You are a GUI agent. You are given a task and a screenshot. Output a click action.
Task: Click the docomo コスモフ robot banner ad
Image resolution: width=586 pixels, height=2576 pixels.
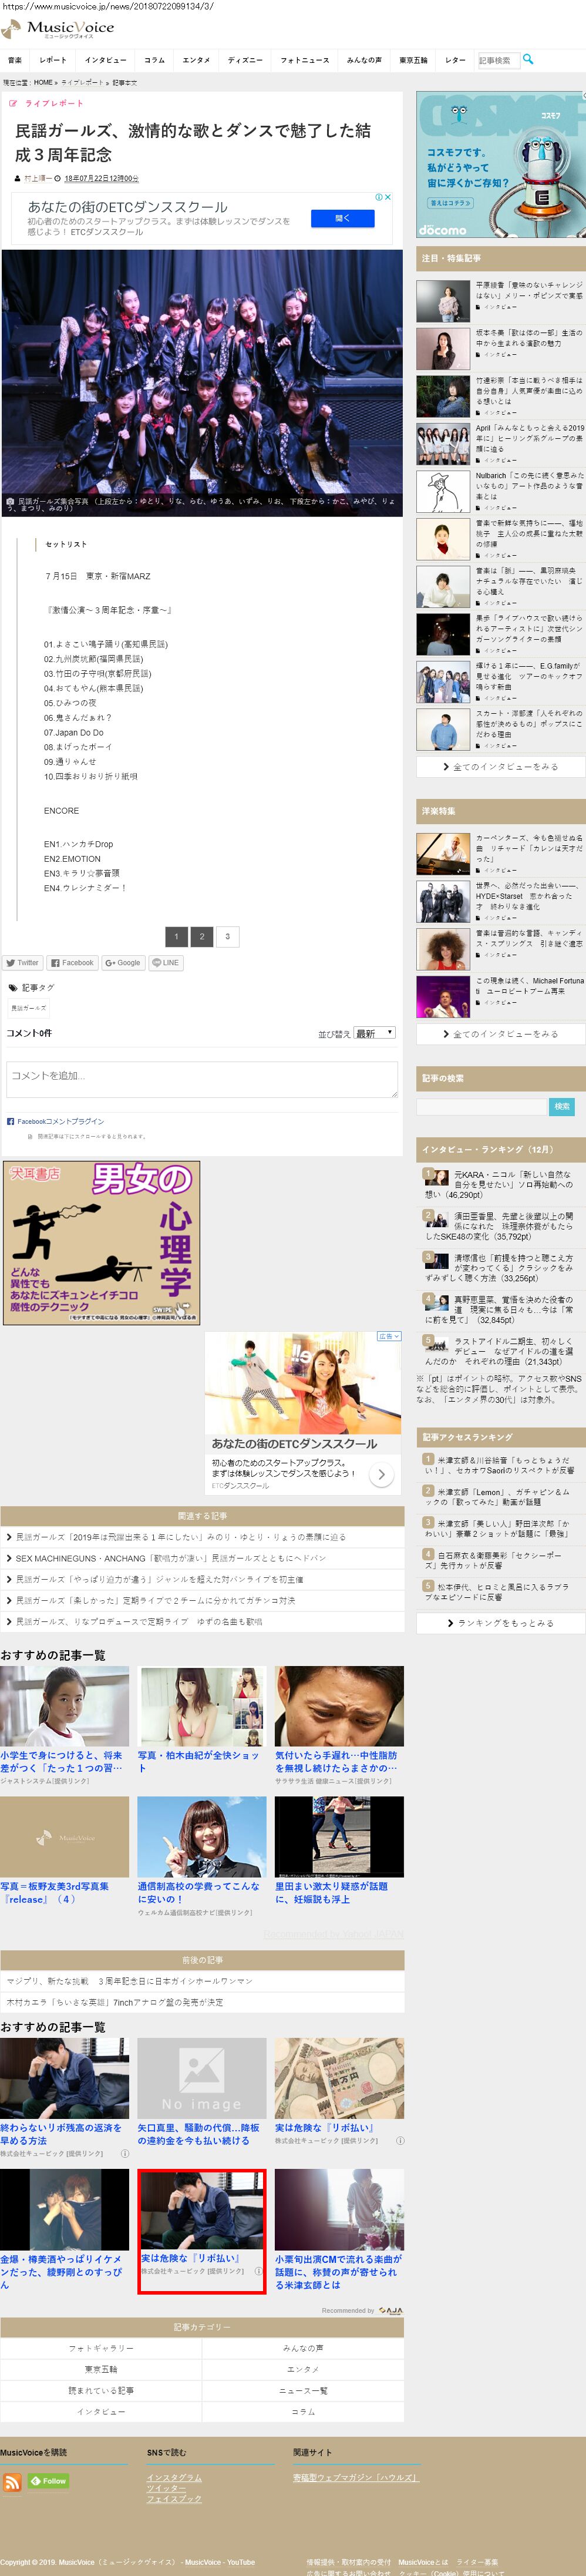click(501, 164)
